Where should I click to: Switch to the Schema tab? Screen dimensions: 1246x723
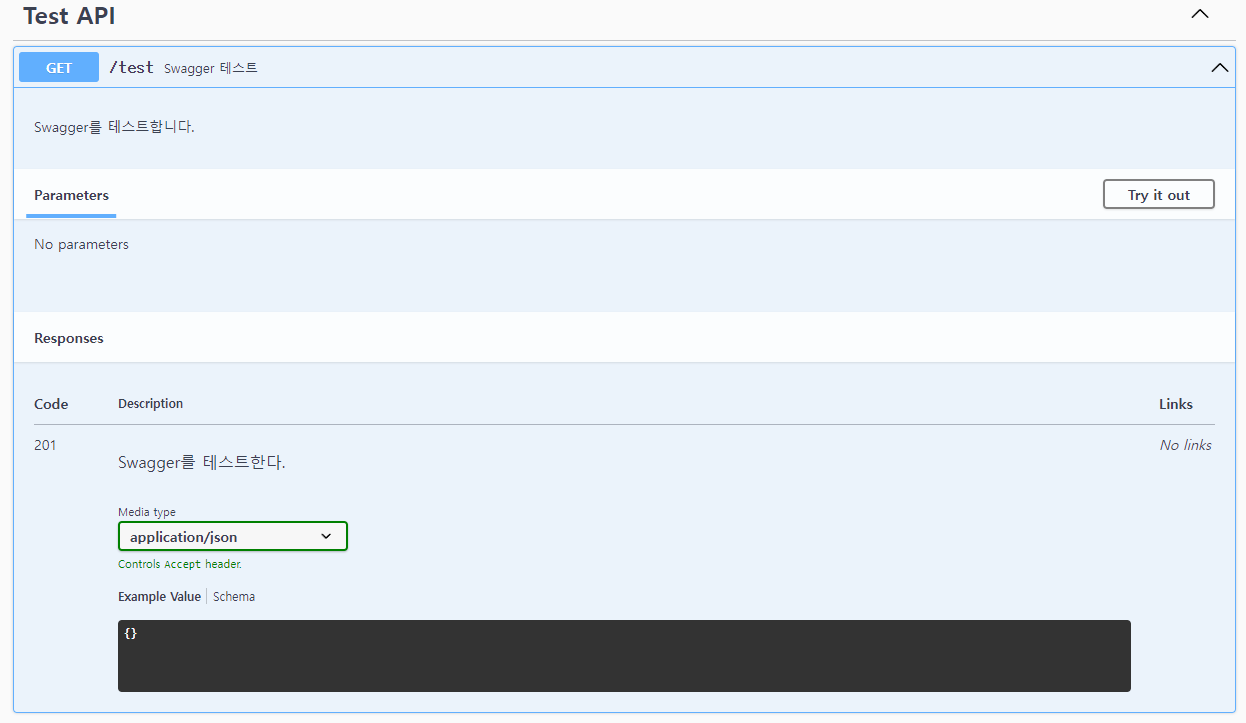point(234,597)
